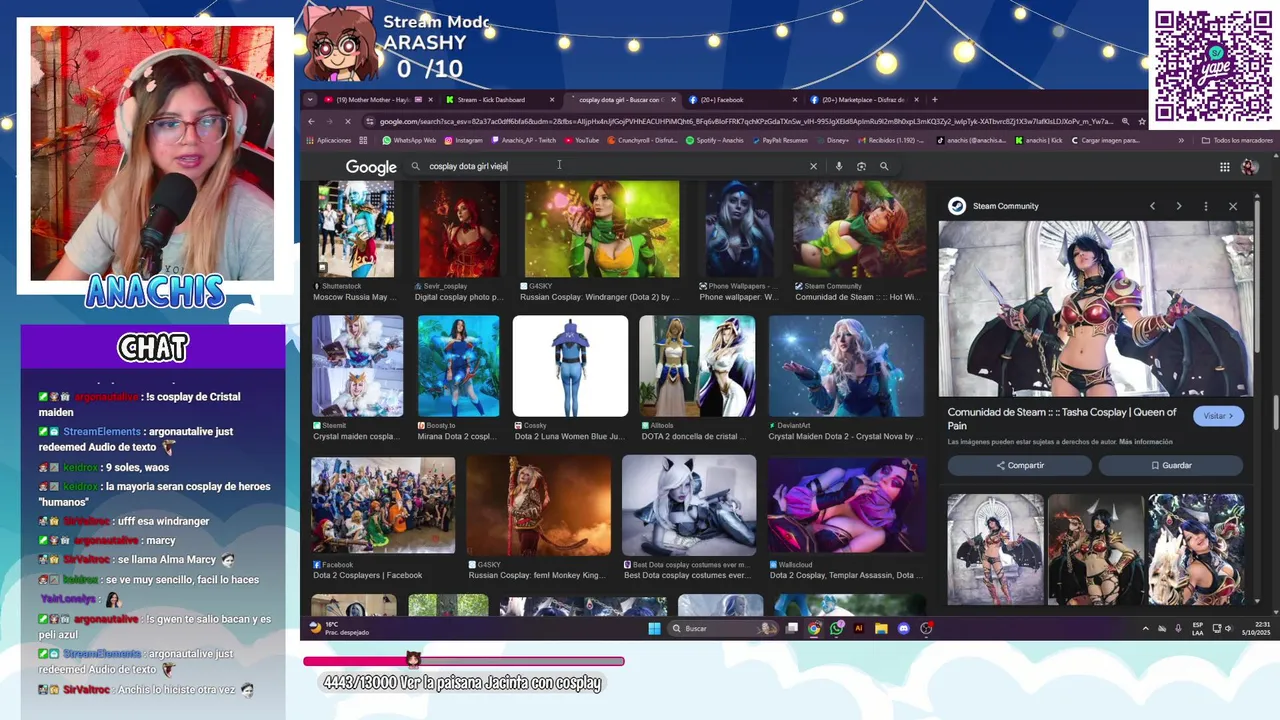Open Best Dota cosplay costumes thumbnail
1280x720 pixels.
689,505
